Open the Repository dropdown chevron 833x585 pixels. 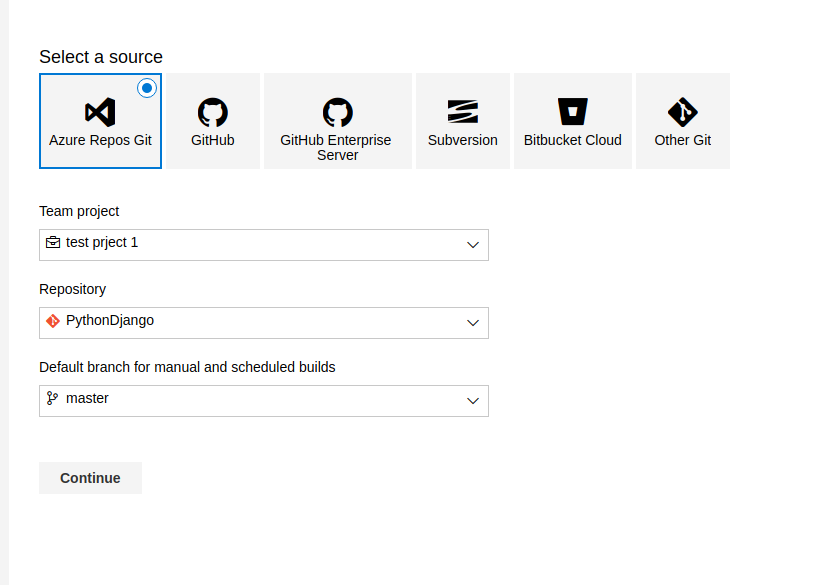[473, 323]
